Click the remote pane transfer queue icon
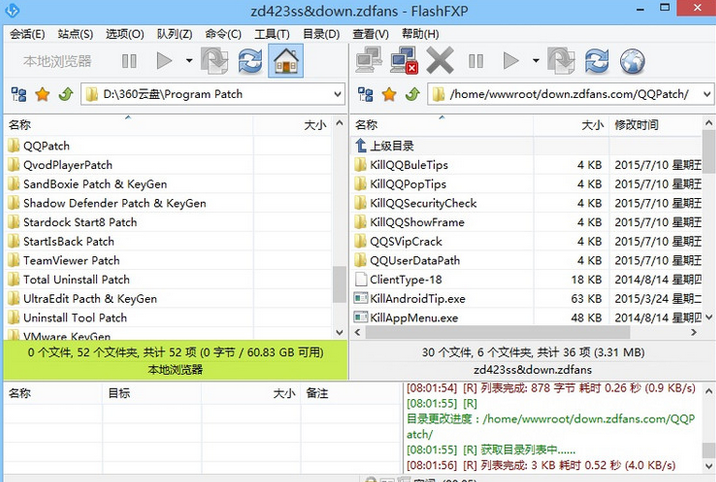 point(561,61)
